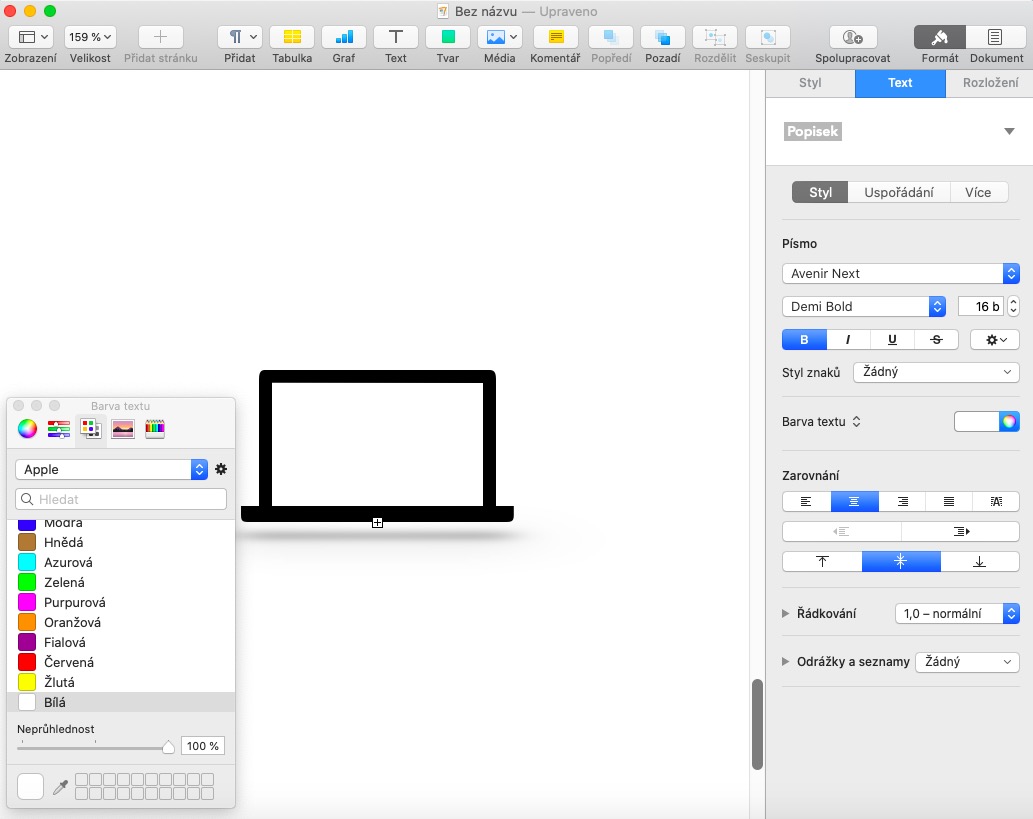The image size is (1033, 819).
Task: Toggle underline formatting
Action: [x=892, y=339]
